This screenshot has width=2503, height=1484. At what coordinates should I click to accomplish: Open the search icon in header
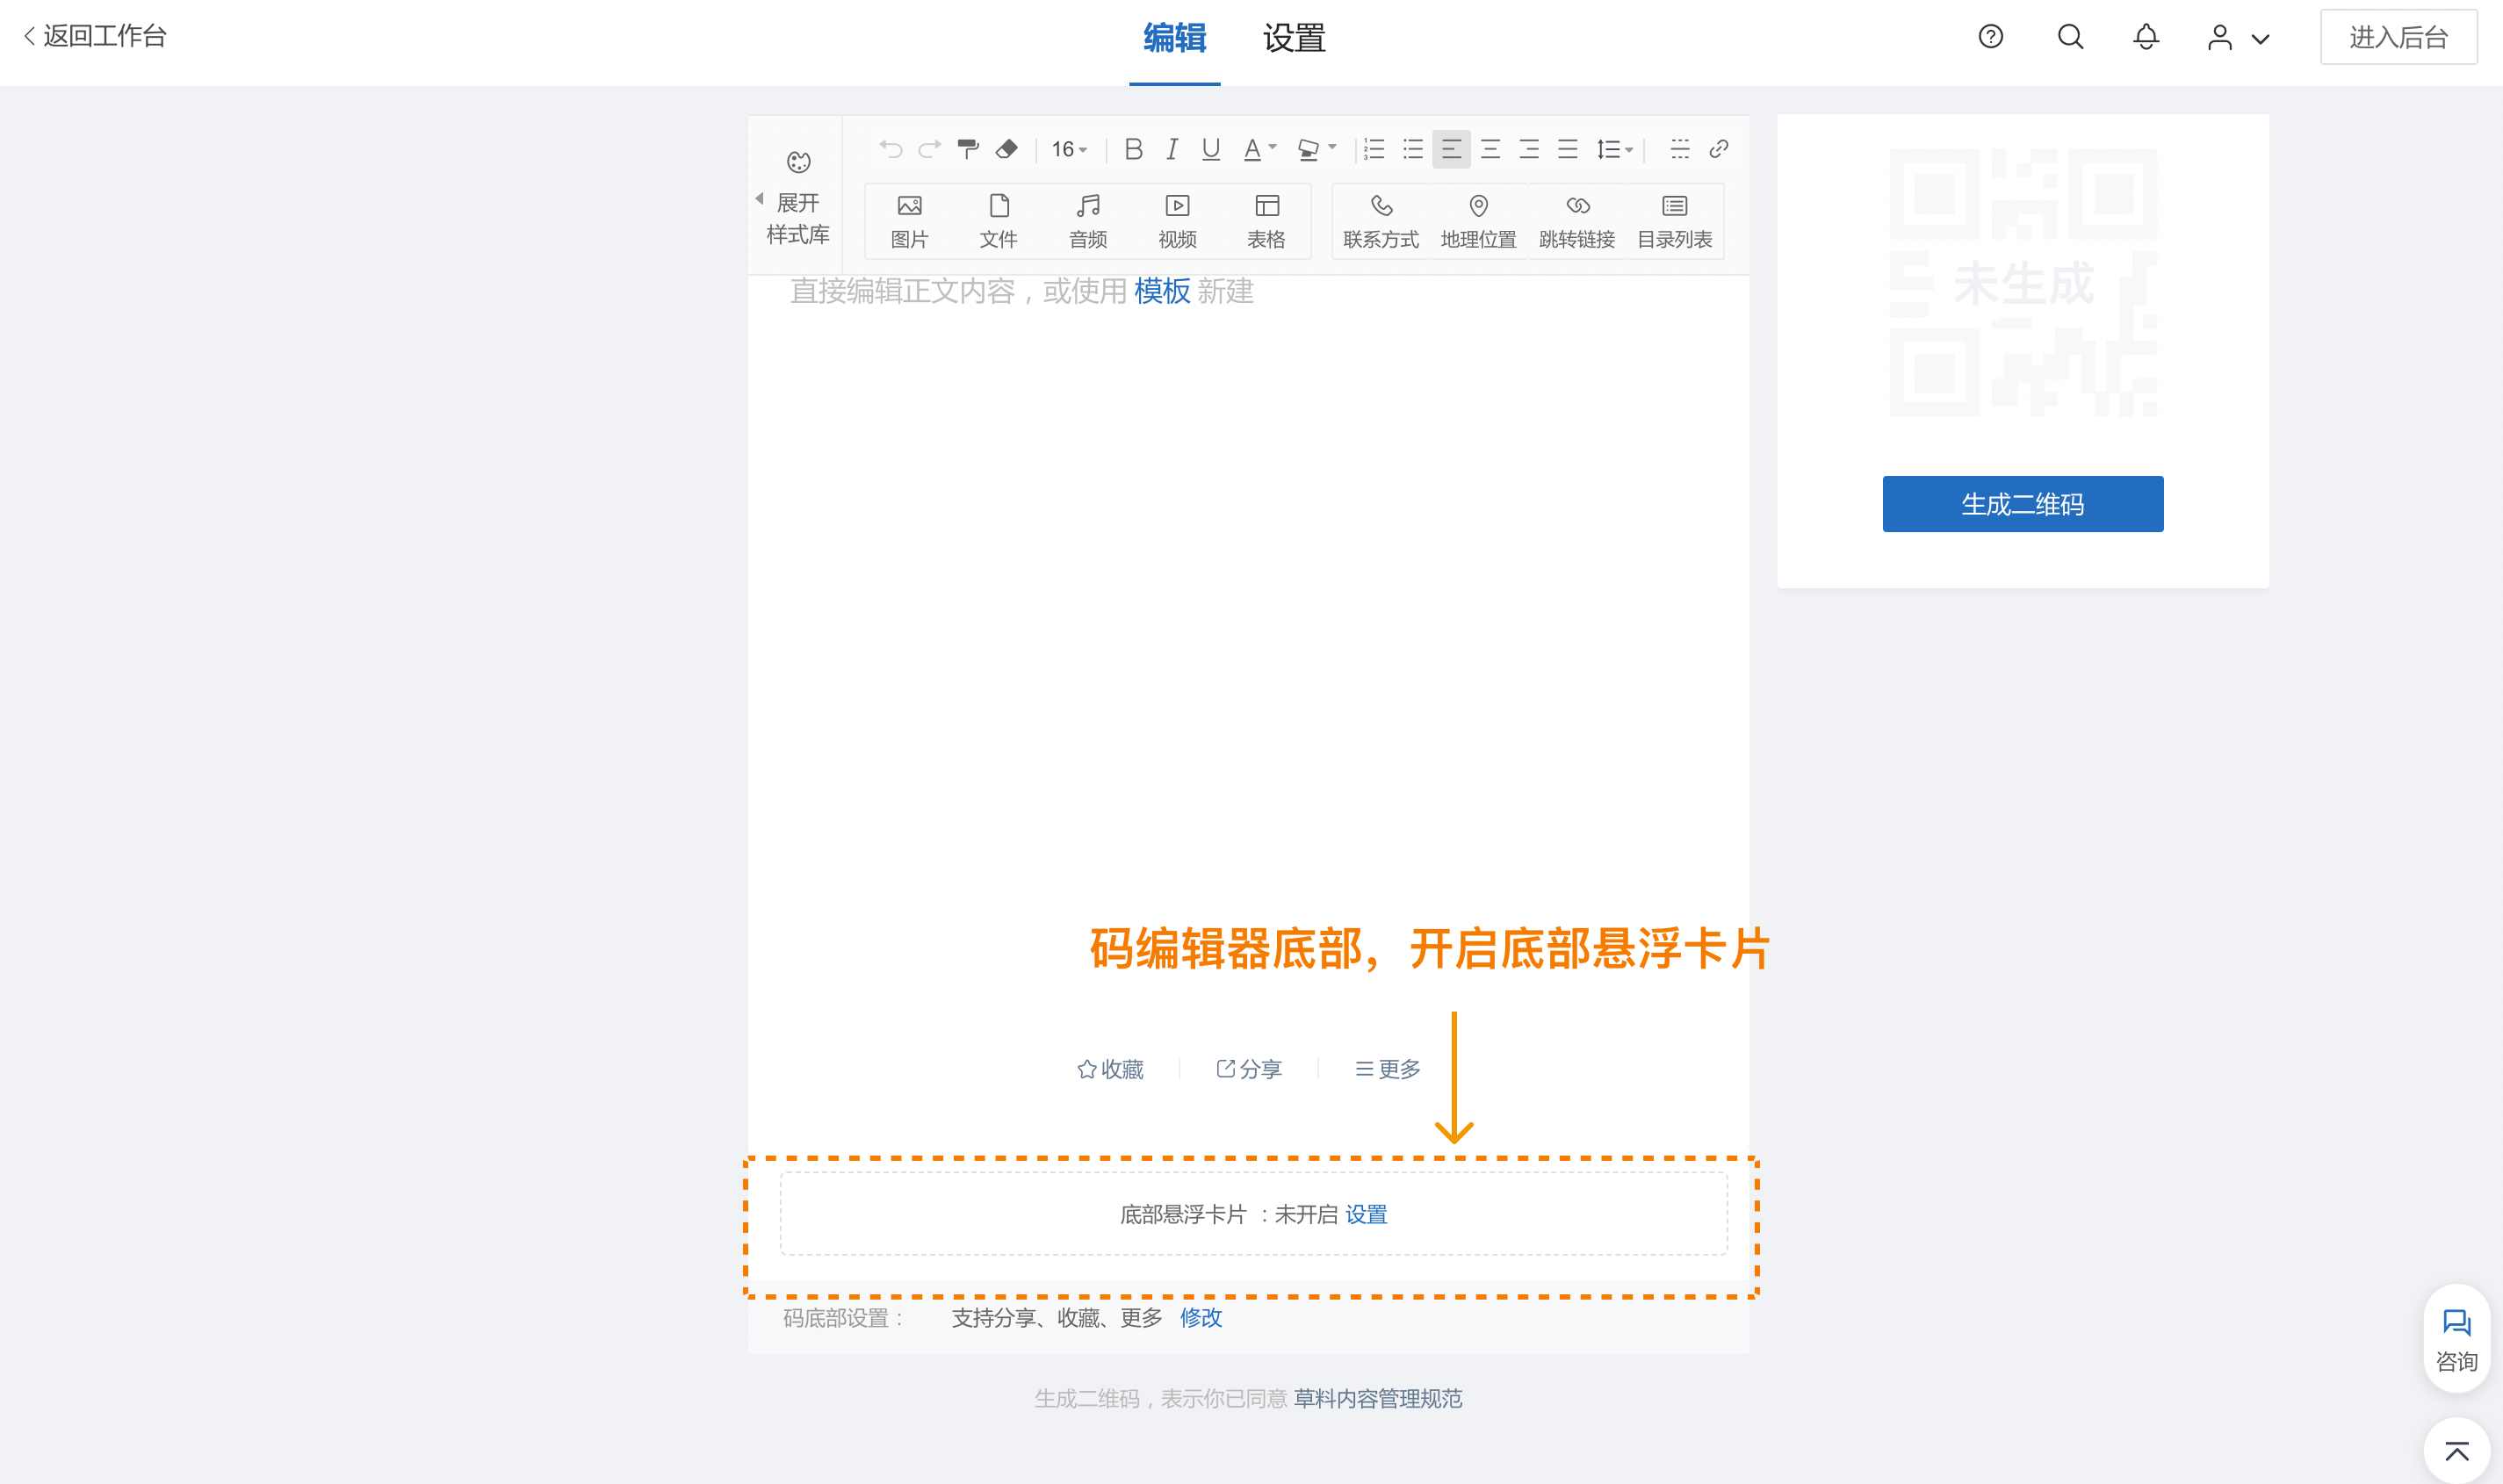pos(2070,37)
